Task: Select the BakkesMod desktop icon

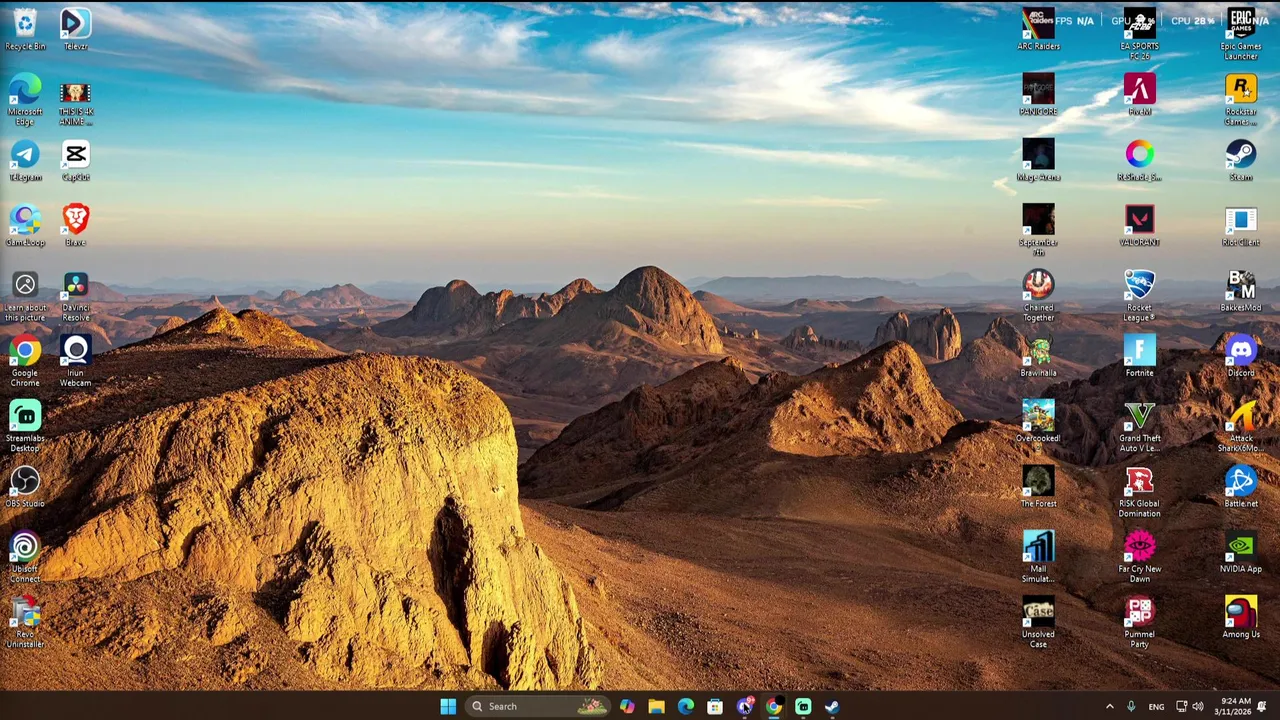Action: click(1241, 291)
